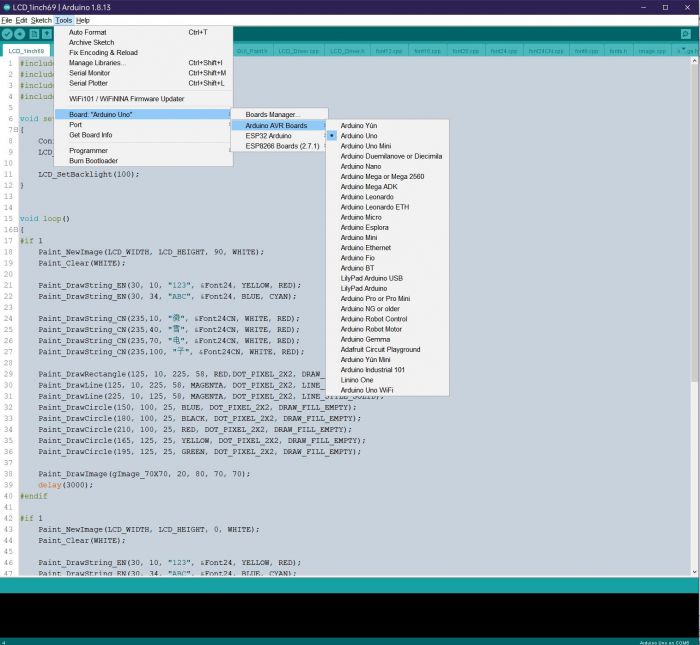The height and width of the screenshot is (645, 700).
Task: Click the scrollbar down arrow in editor
Action: coord(694,572)
